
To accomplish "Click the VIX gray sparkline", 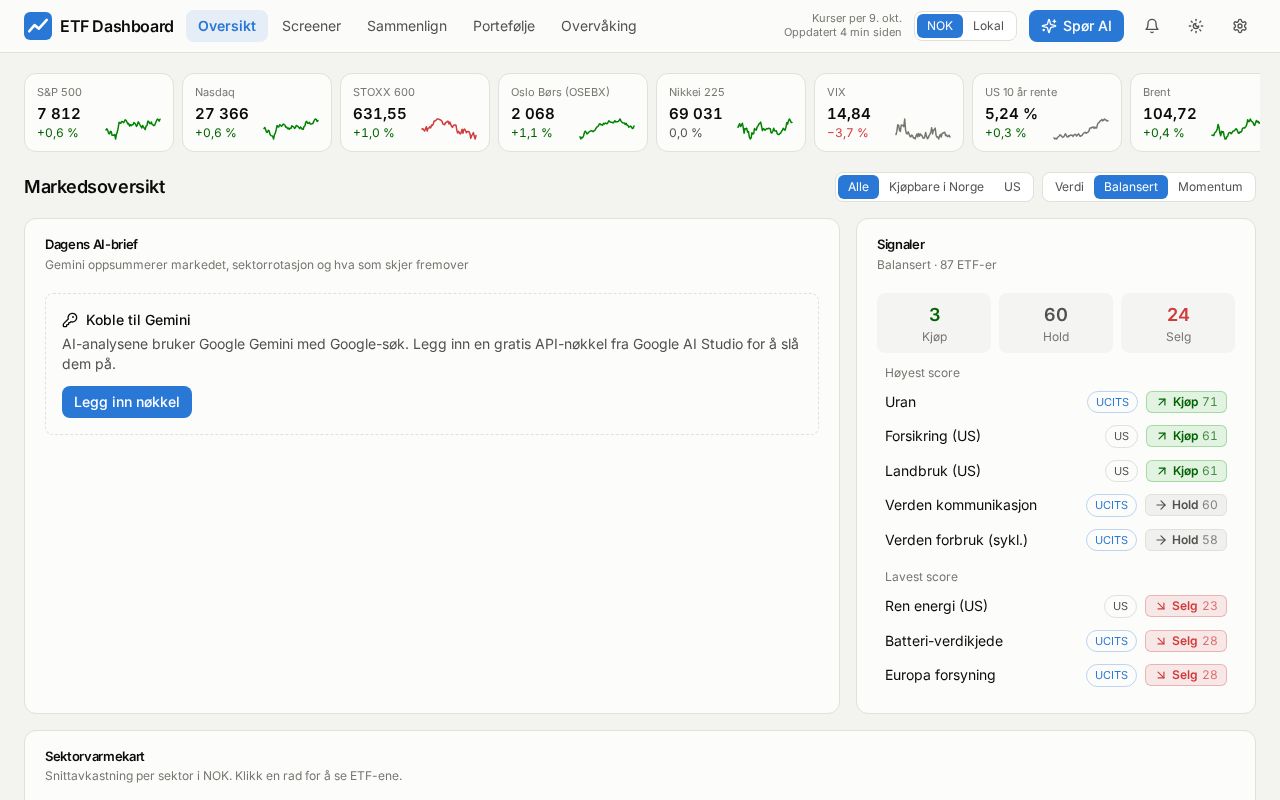I will (x=923, y=128).
